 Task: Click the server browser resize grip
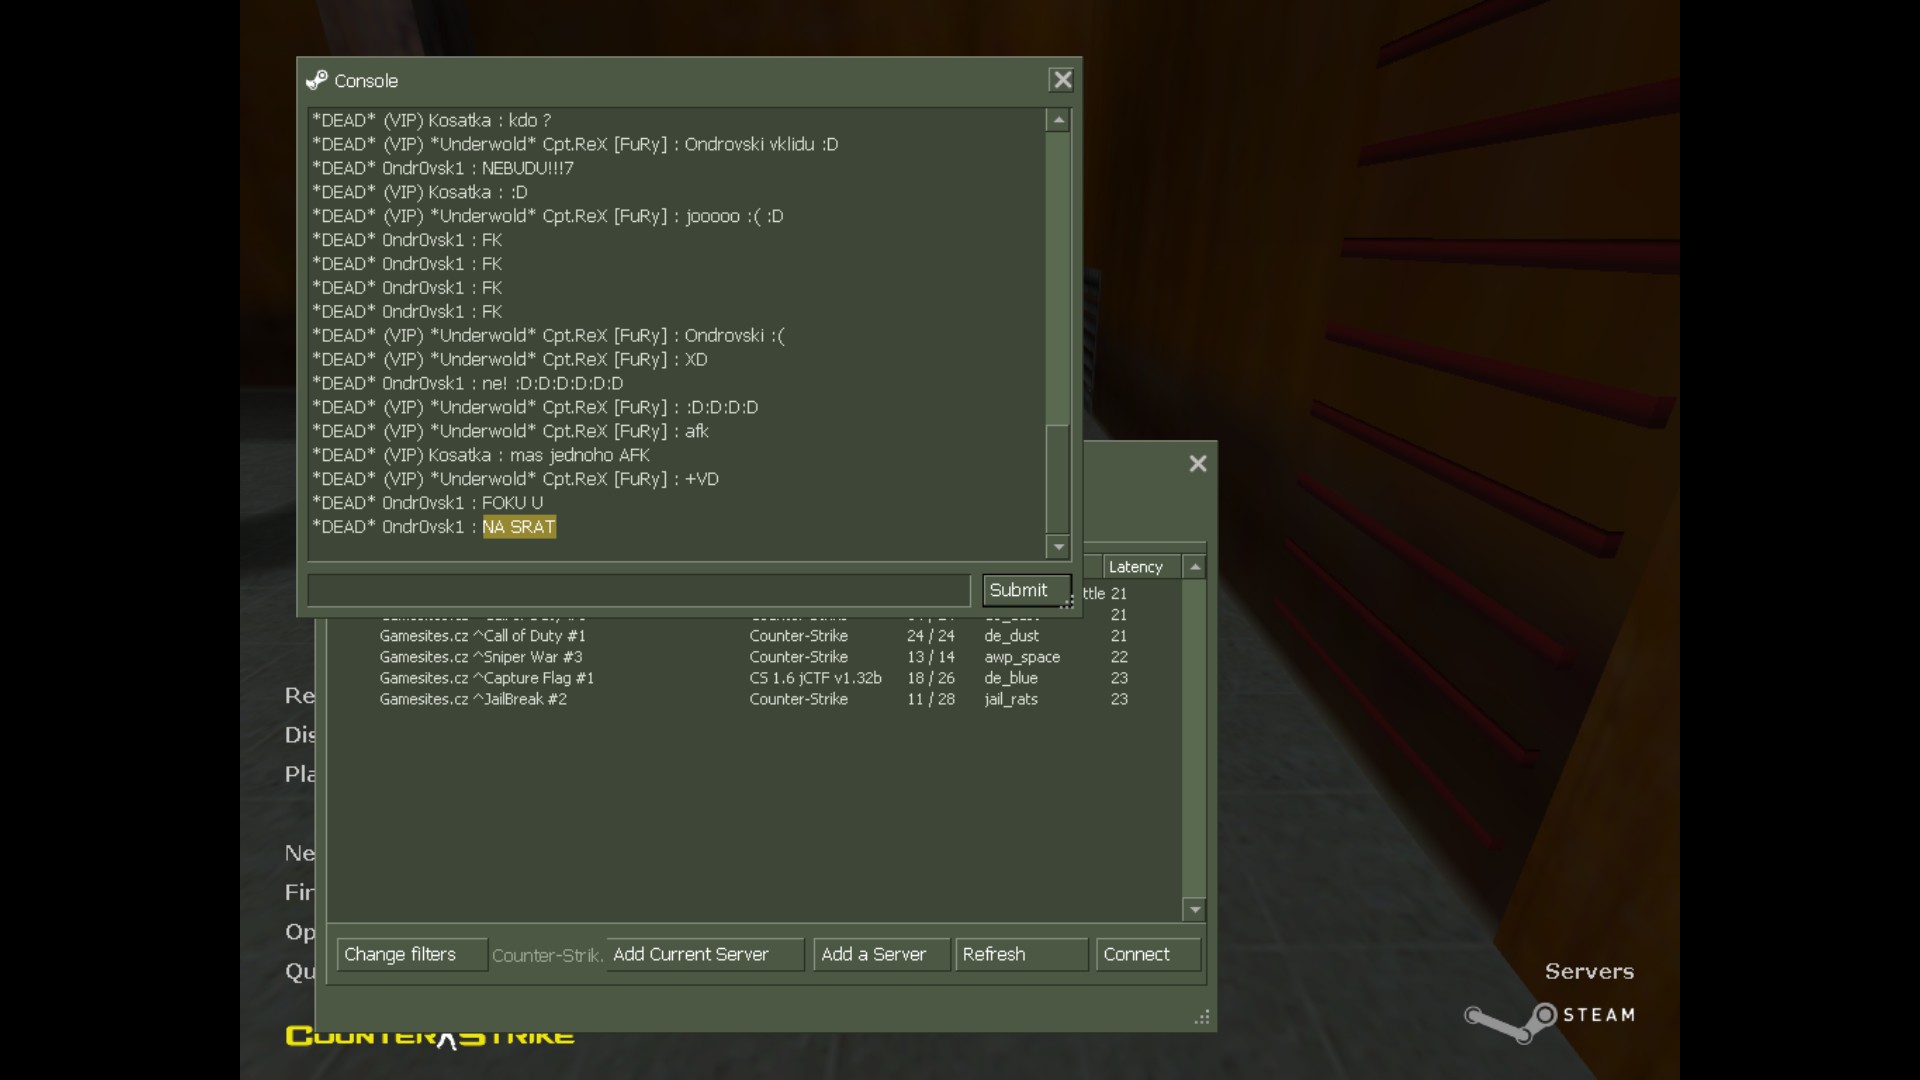point(1202,1017)
